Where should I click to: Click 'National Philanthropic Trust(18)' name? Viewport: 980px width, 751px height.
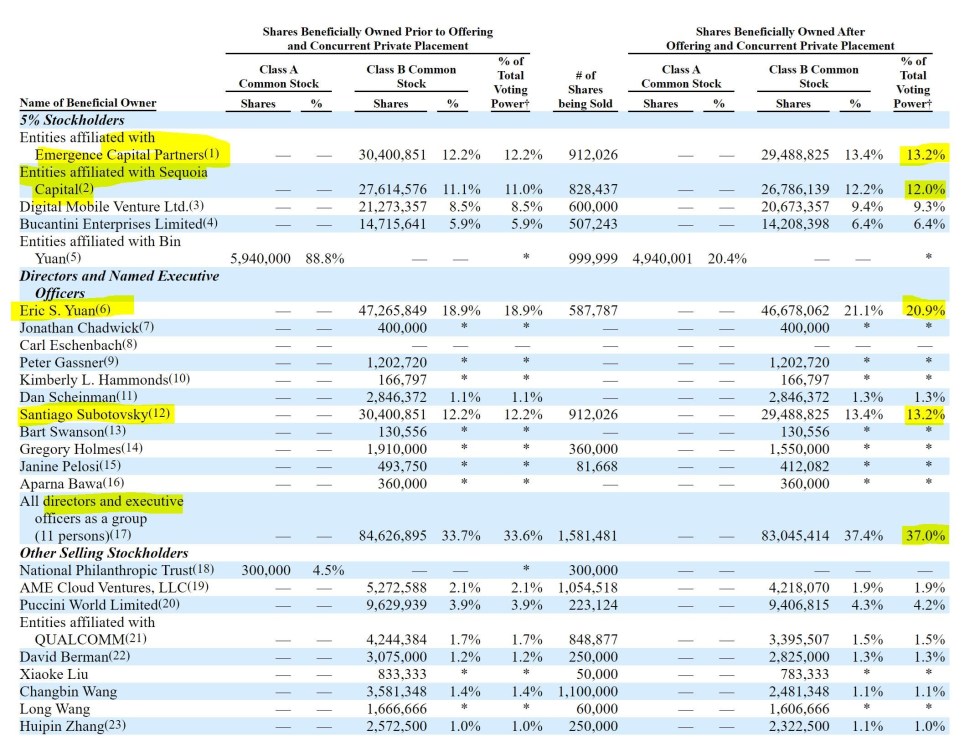click(x=117, y=570)
